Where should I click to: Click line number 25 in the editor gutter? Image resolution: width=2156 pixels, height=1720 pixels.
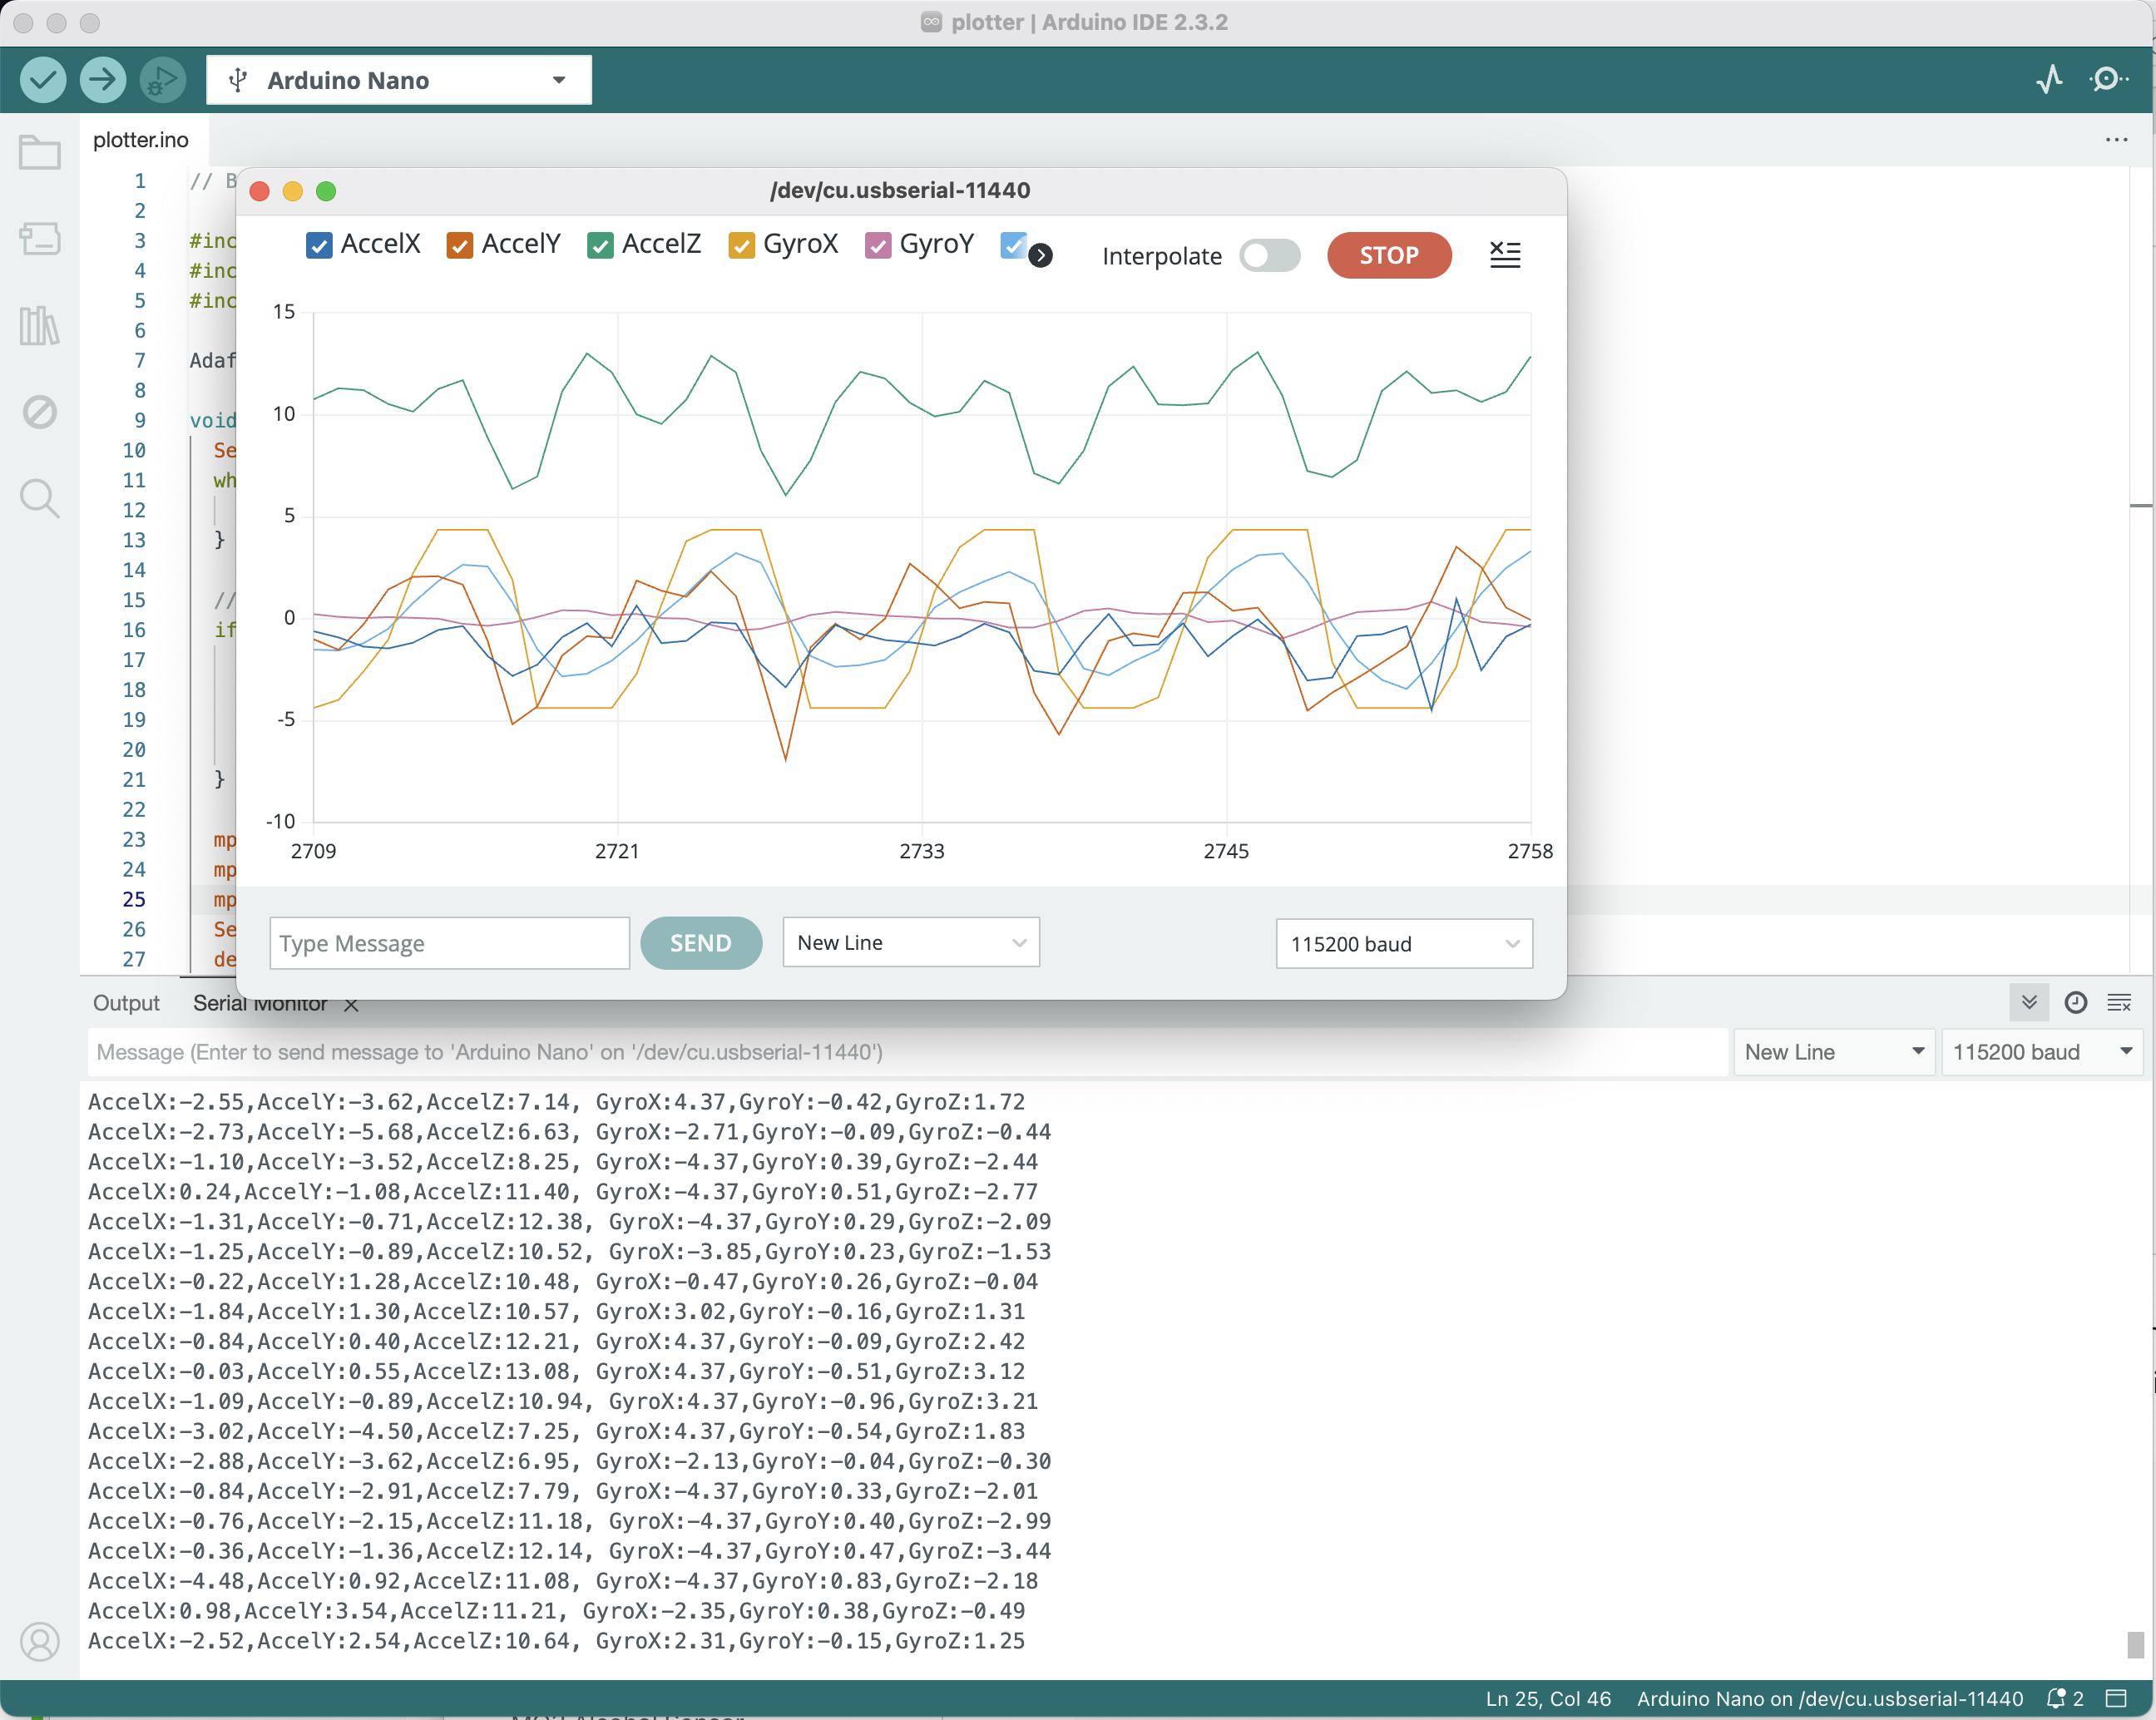pos(134,900)
